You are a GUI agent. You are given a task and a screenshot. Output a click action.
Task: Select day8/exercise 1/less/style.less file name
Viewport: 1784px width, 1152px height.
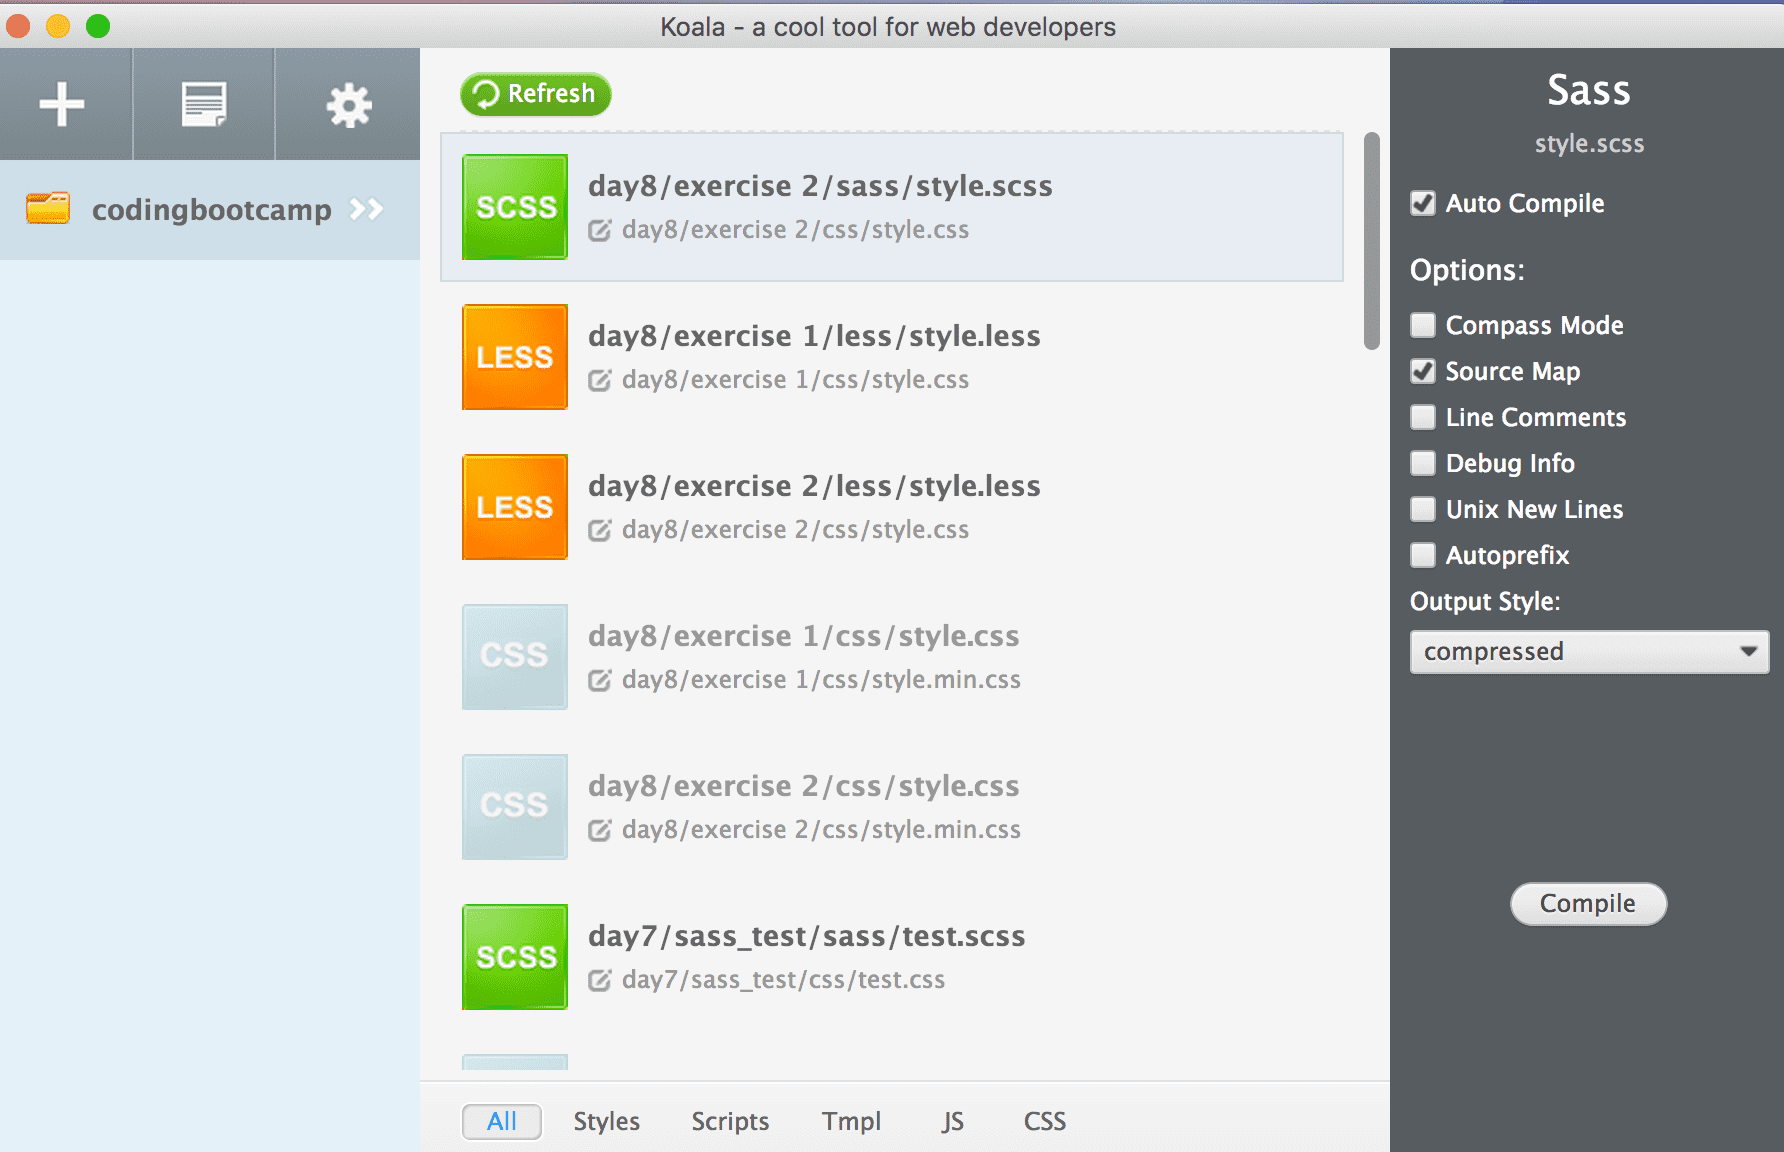tap(814, 336)
